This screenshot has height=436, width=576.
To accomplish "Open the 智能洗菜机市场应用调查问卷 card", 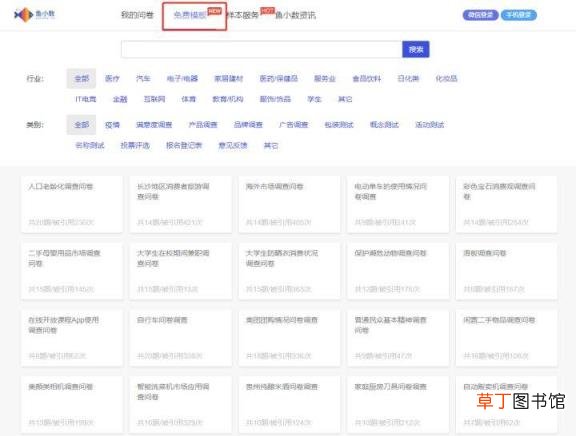I will point(181,405).
